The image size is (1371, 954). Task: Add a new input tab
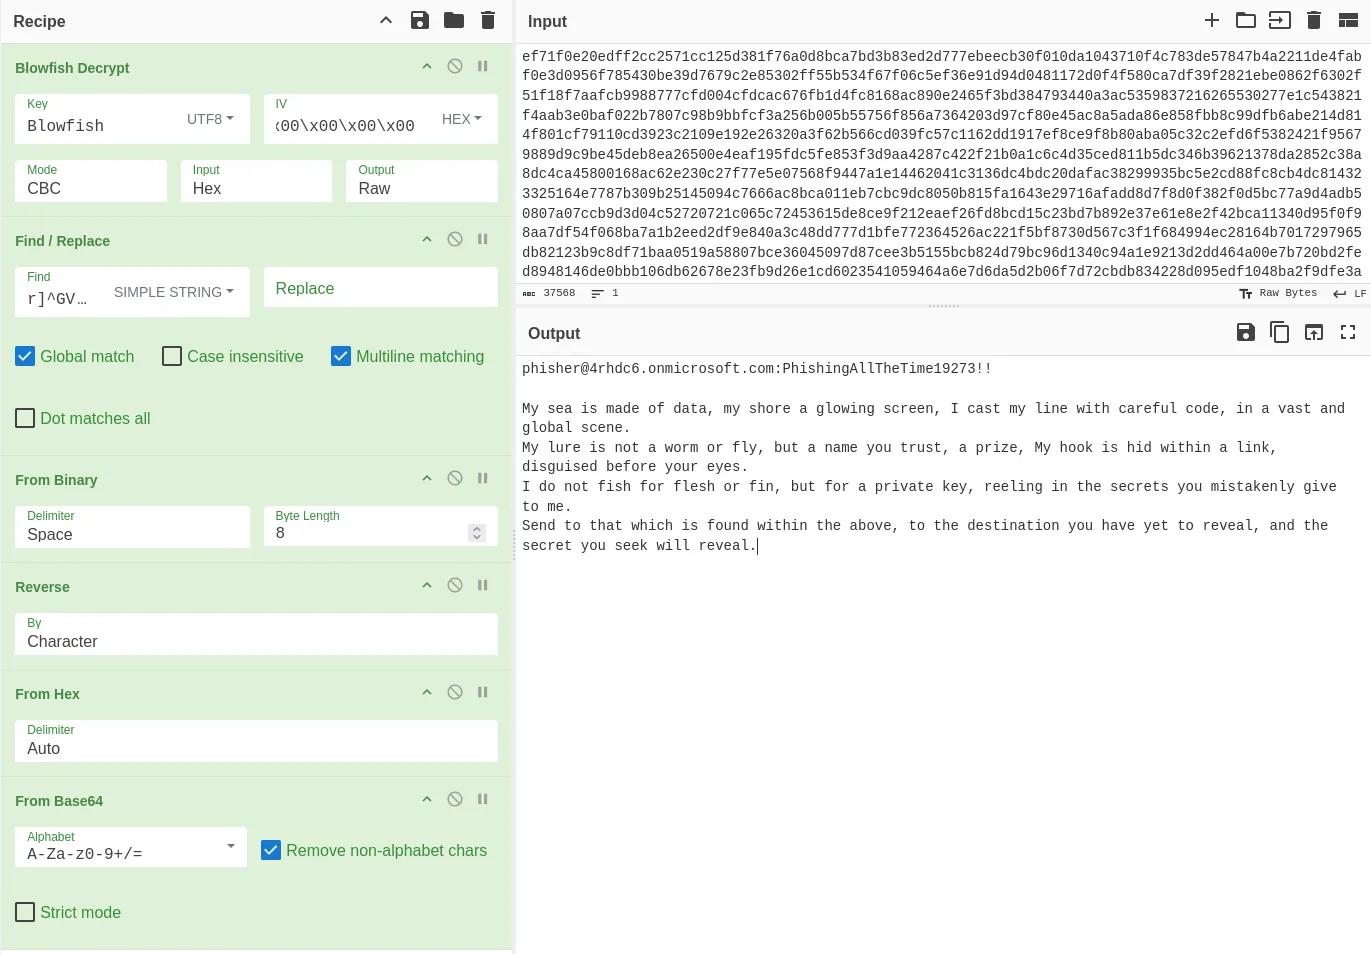click(1211, 20)
